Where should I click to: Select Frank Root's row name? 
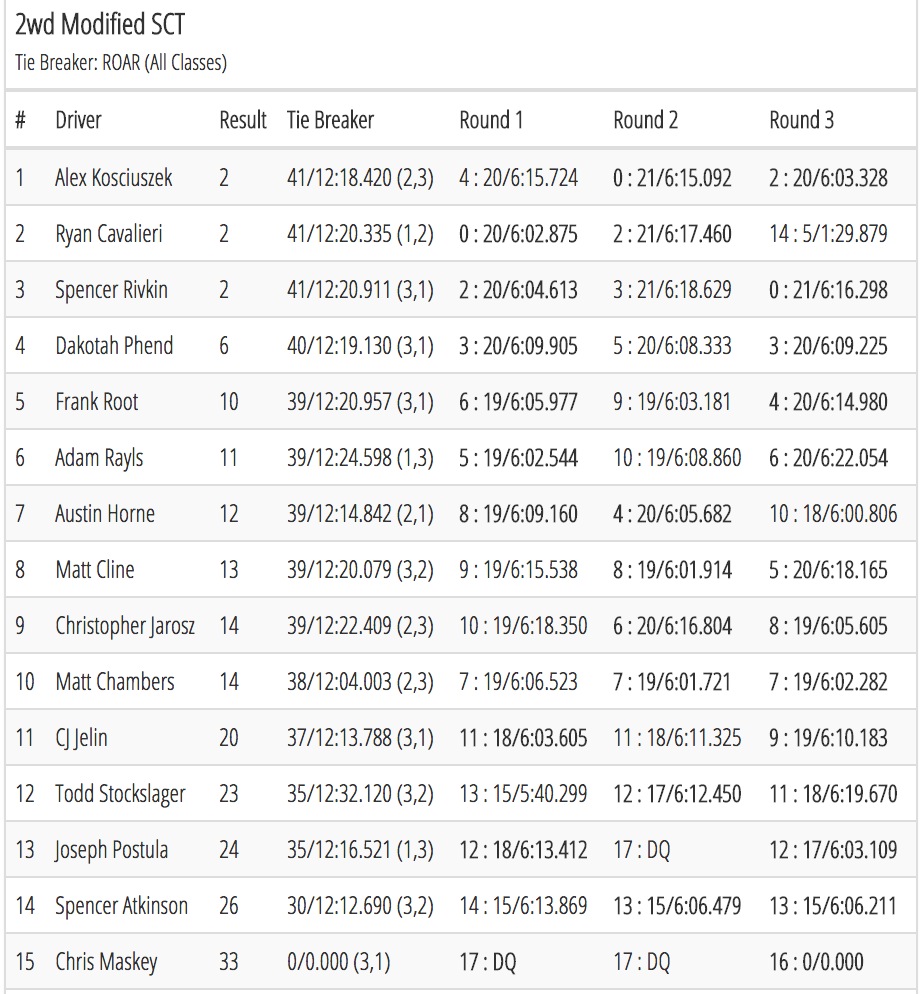pos(96,401)
